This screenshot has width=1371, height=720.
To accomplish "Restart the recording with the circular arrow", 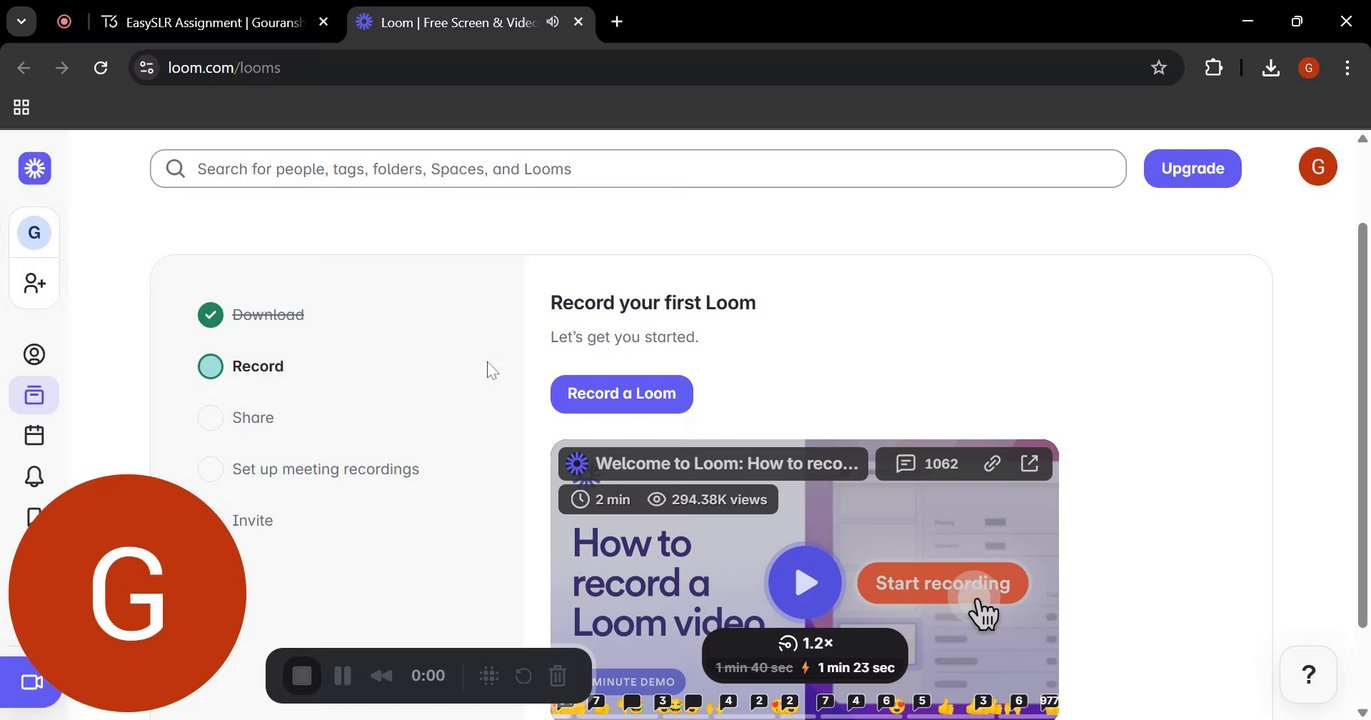I will (x=523, y=676).
